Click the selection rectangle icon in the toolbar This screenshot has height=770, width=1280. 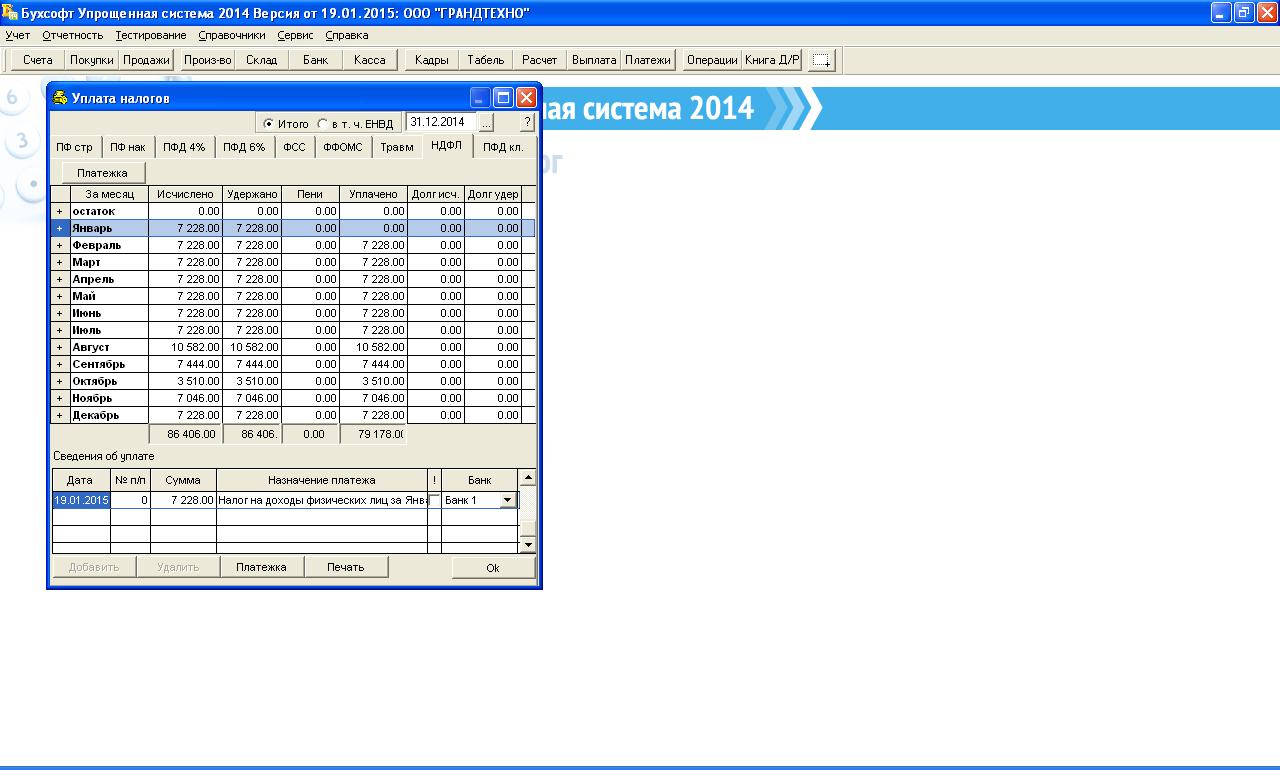click(x=821, y=61)
